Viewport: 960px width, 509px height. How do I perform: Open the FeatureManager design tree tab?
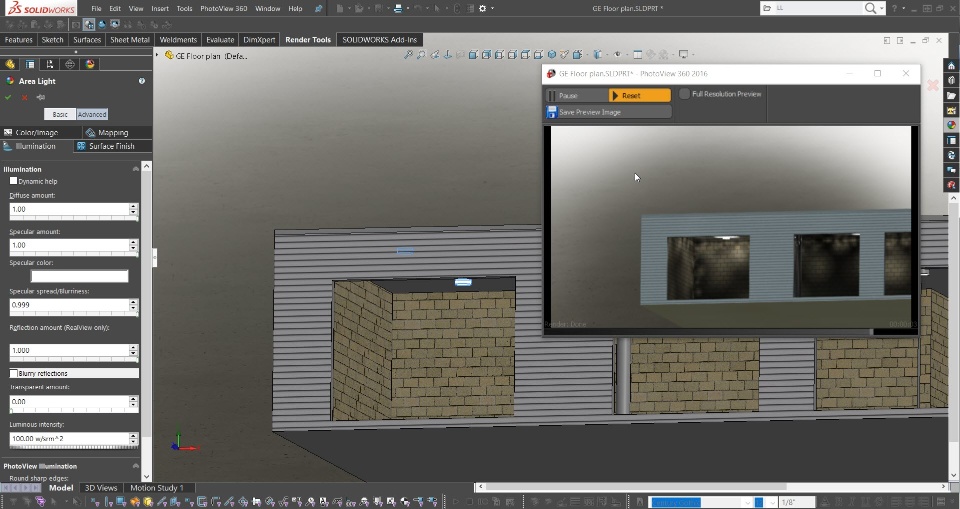10,64
